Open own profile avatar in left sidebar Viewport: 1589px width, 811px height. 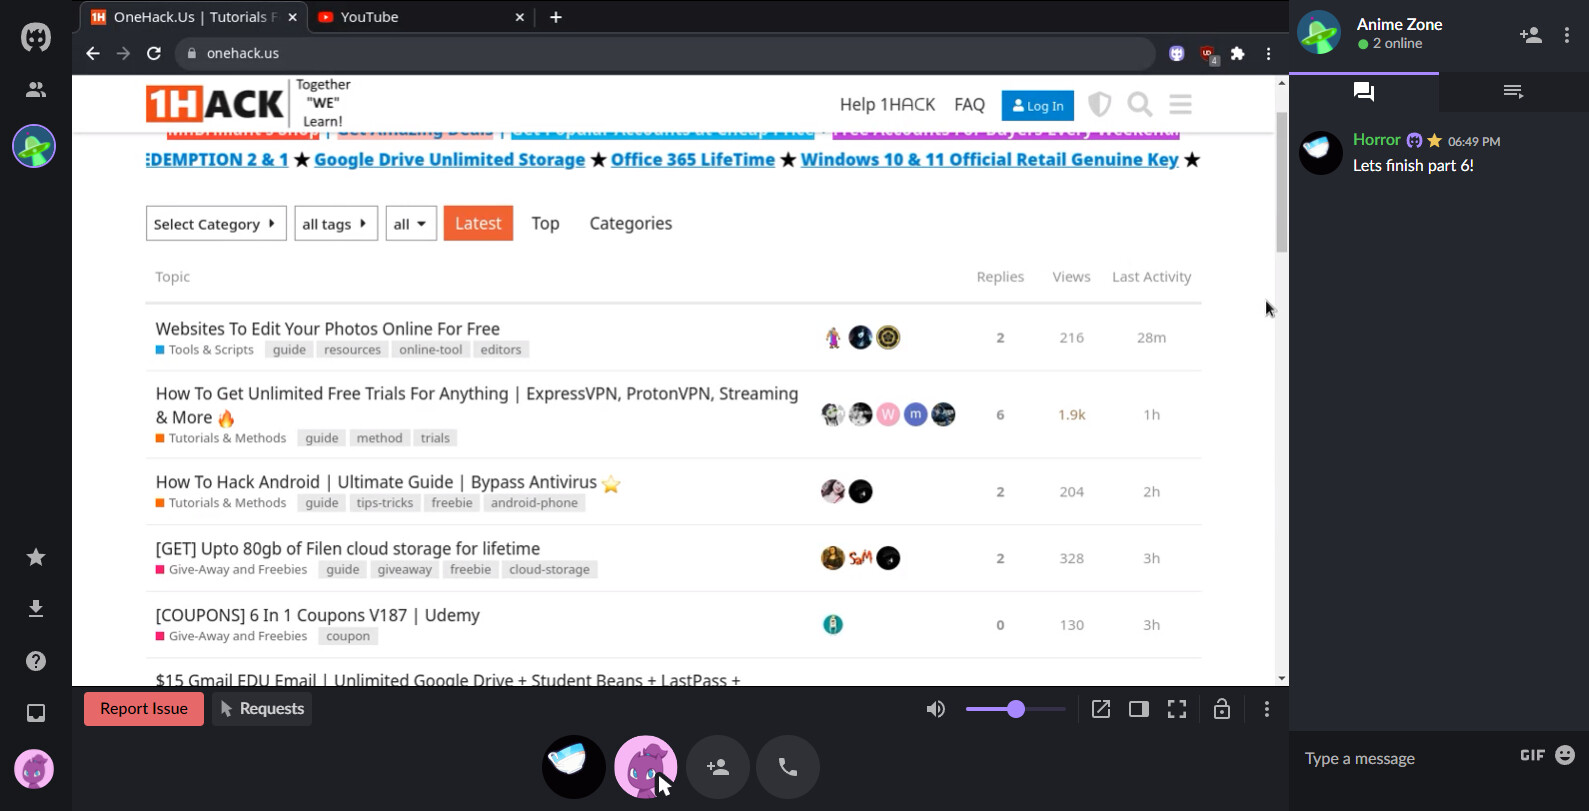(34, 769)
